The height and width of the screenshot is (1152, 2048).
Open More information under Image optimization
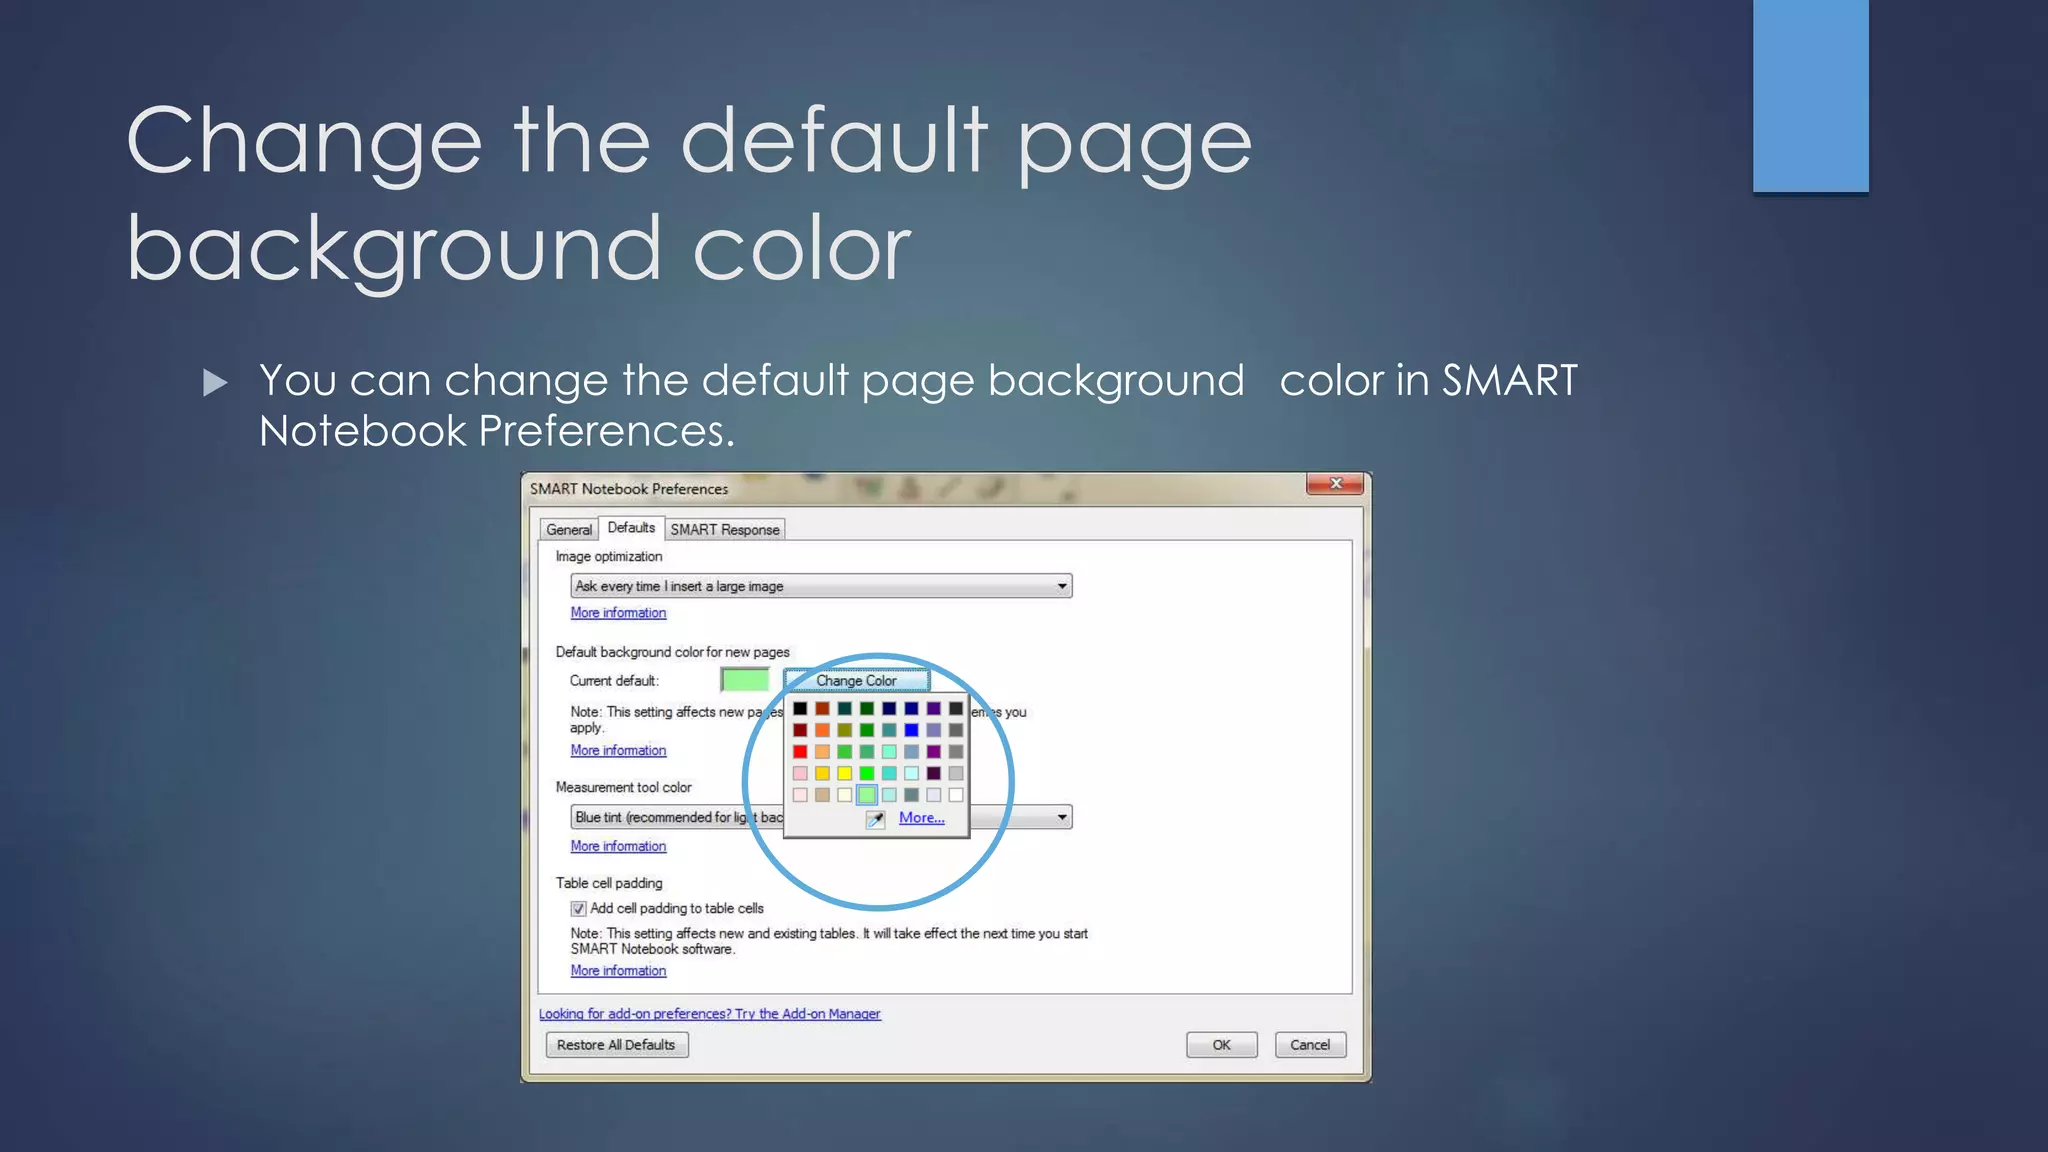[618, 613]
